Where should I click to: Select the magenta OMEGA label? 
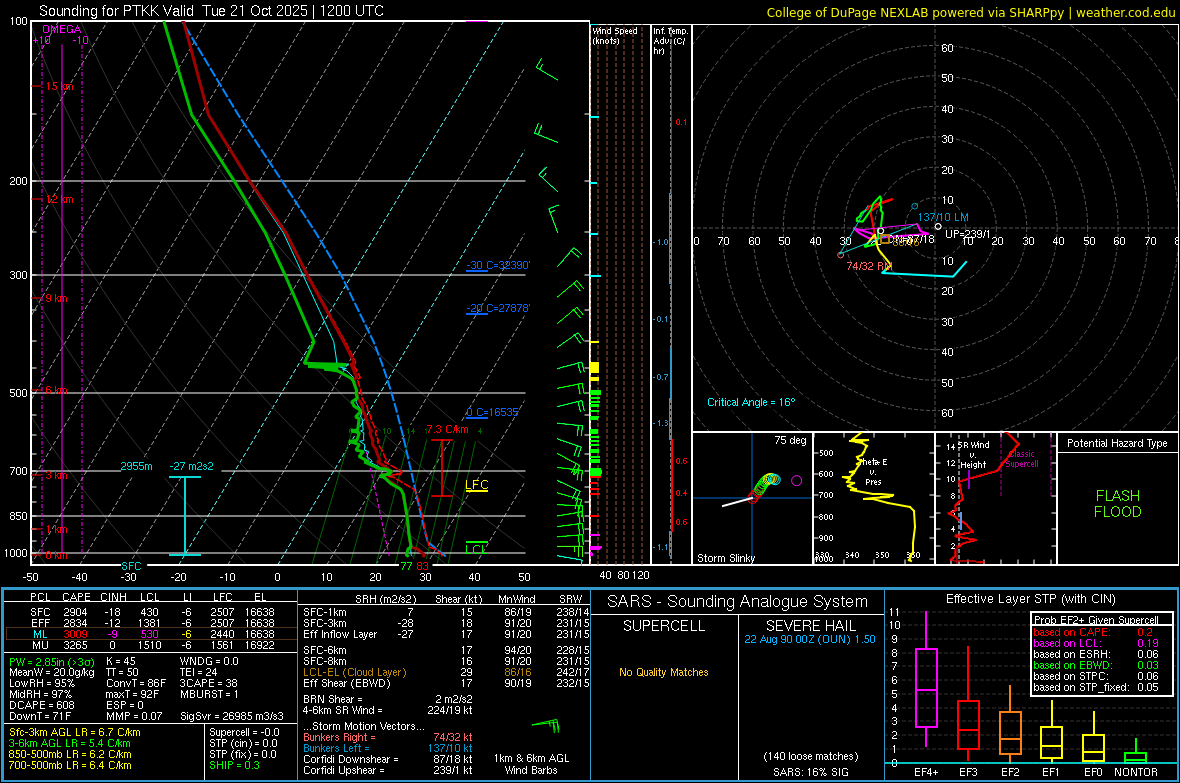[62, 29]
